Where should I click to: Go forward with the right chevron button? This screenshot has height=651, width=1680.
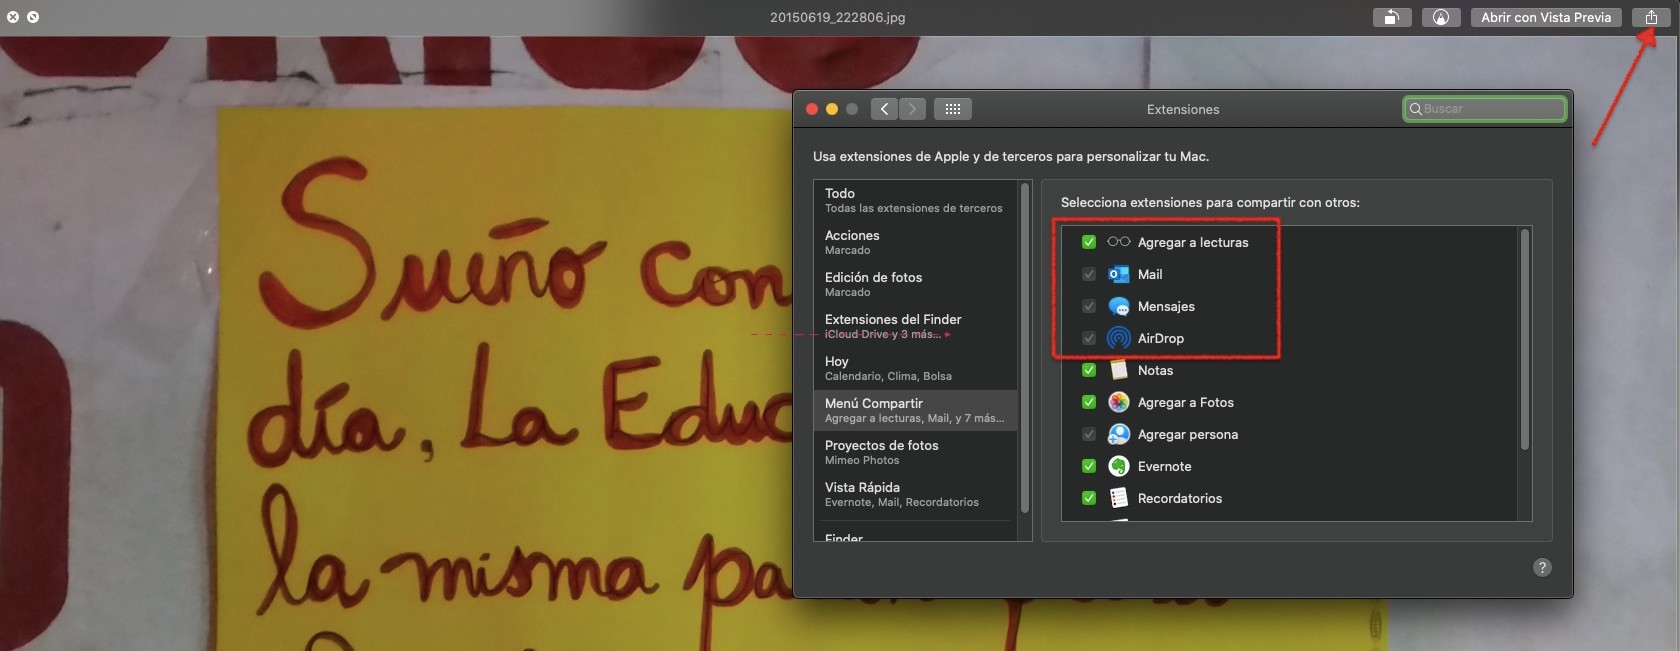click(912, 109)
